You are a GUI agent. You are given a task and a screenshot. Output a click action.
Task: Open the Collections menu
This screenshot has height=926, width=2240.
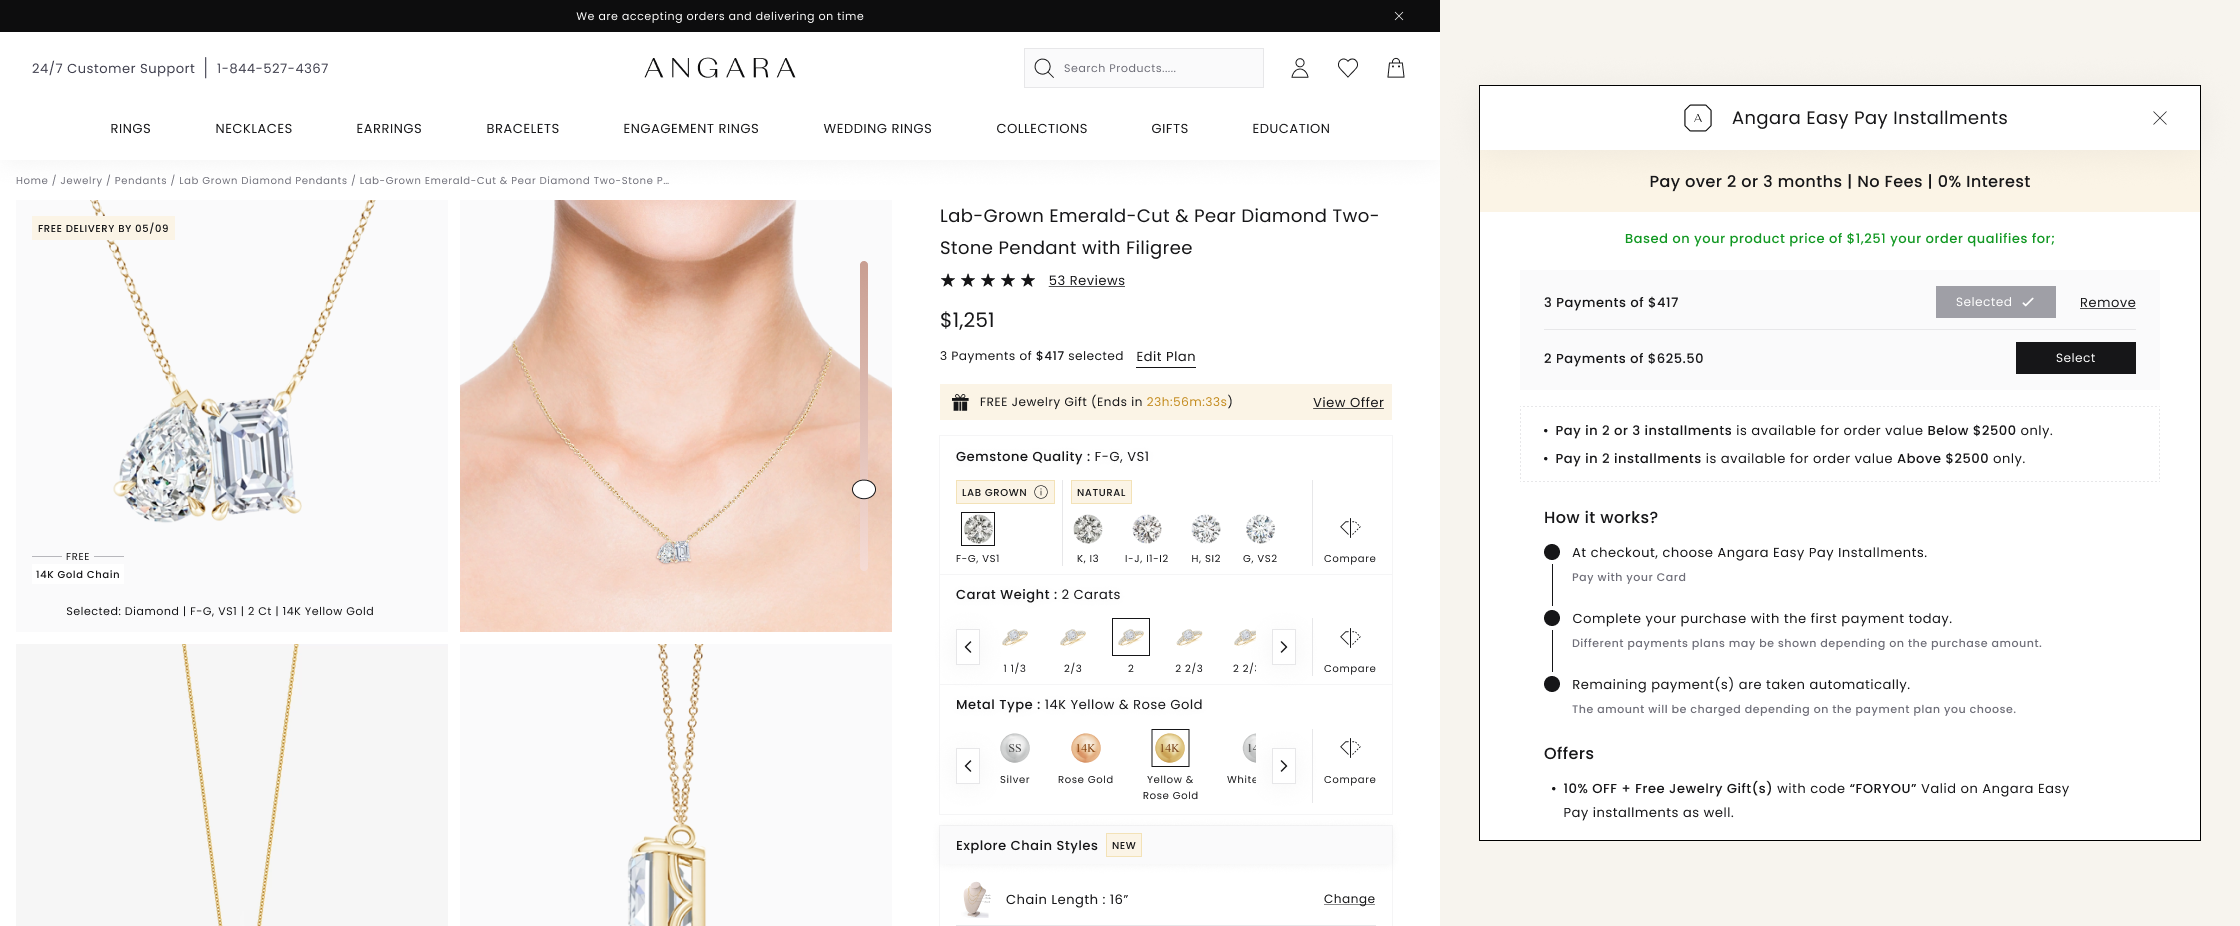click(1042, 129)
